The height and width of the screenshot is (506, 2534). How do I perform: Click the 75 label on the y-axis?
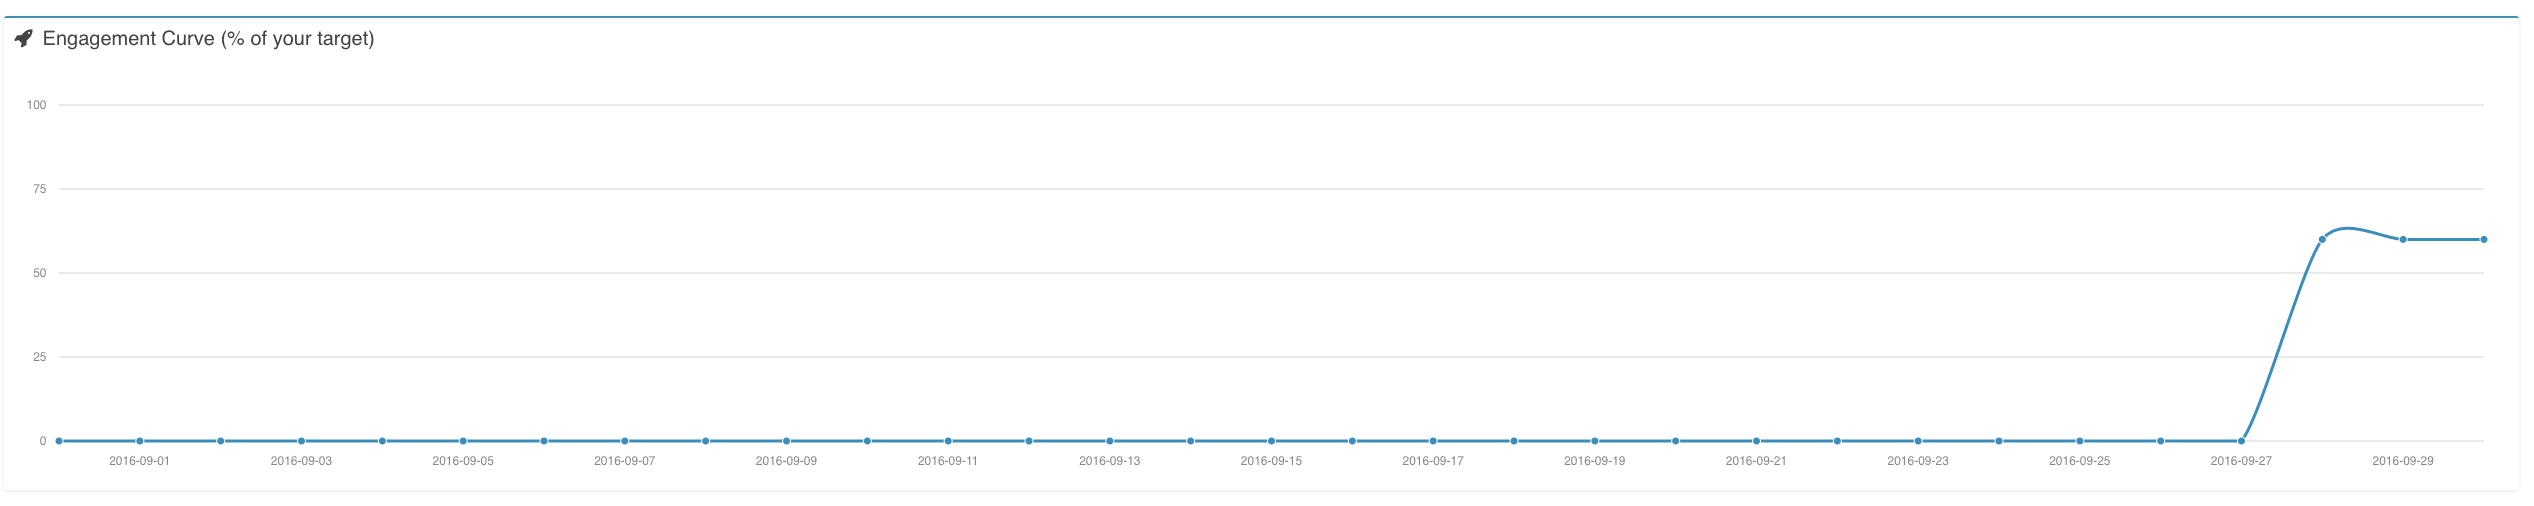40,189
